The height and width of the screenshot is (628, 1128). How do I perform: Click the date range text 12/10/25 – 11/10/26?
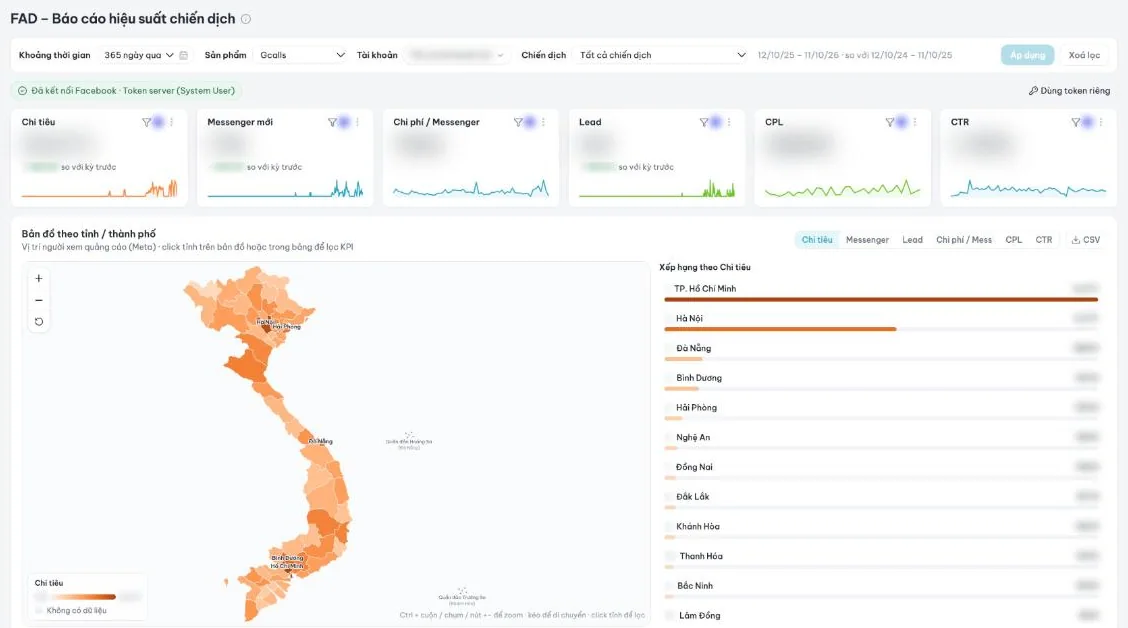(x=798, y=55)
